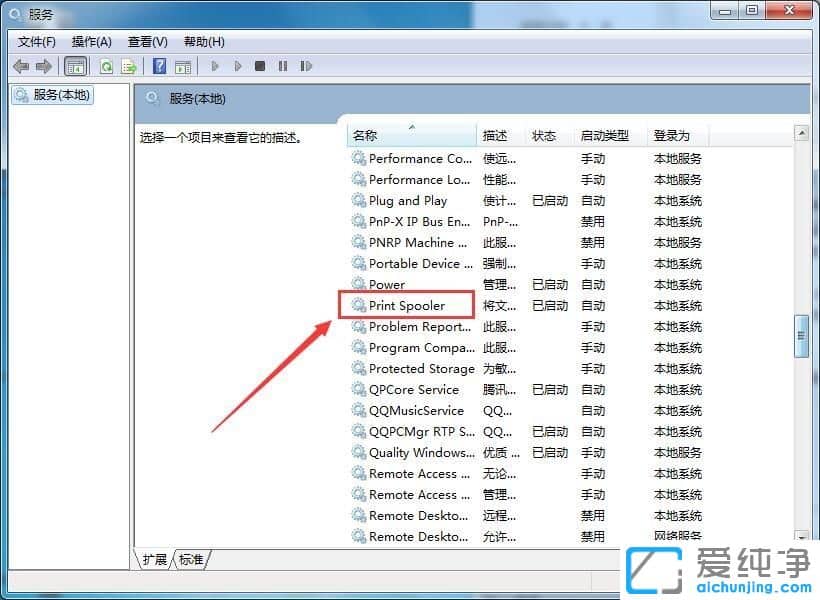The image size is (820, 600).
Task: Click the Export List toolbar icon
Action: (x=130, y=66)
